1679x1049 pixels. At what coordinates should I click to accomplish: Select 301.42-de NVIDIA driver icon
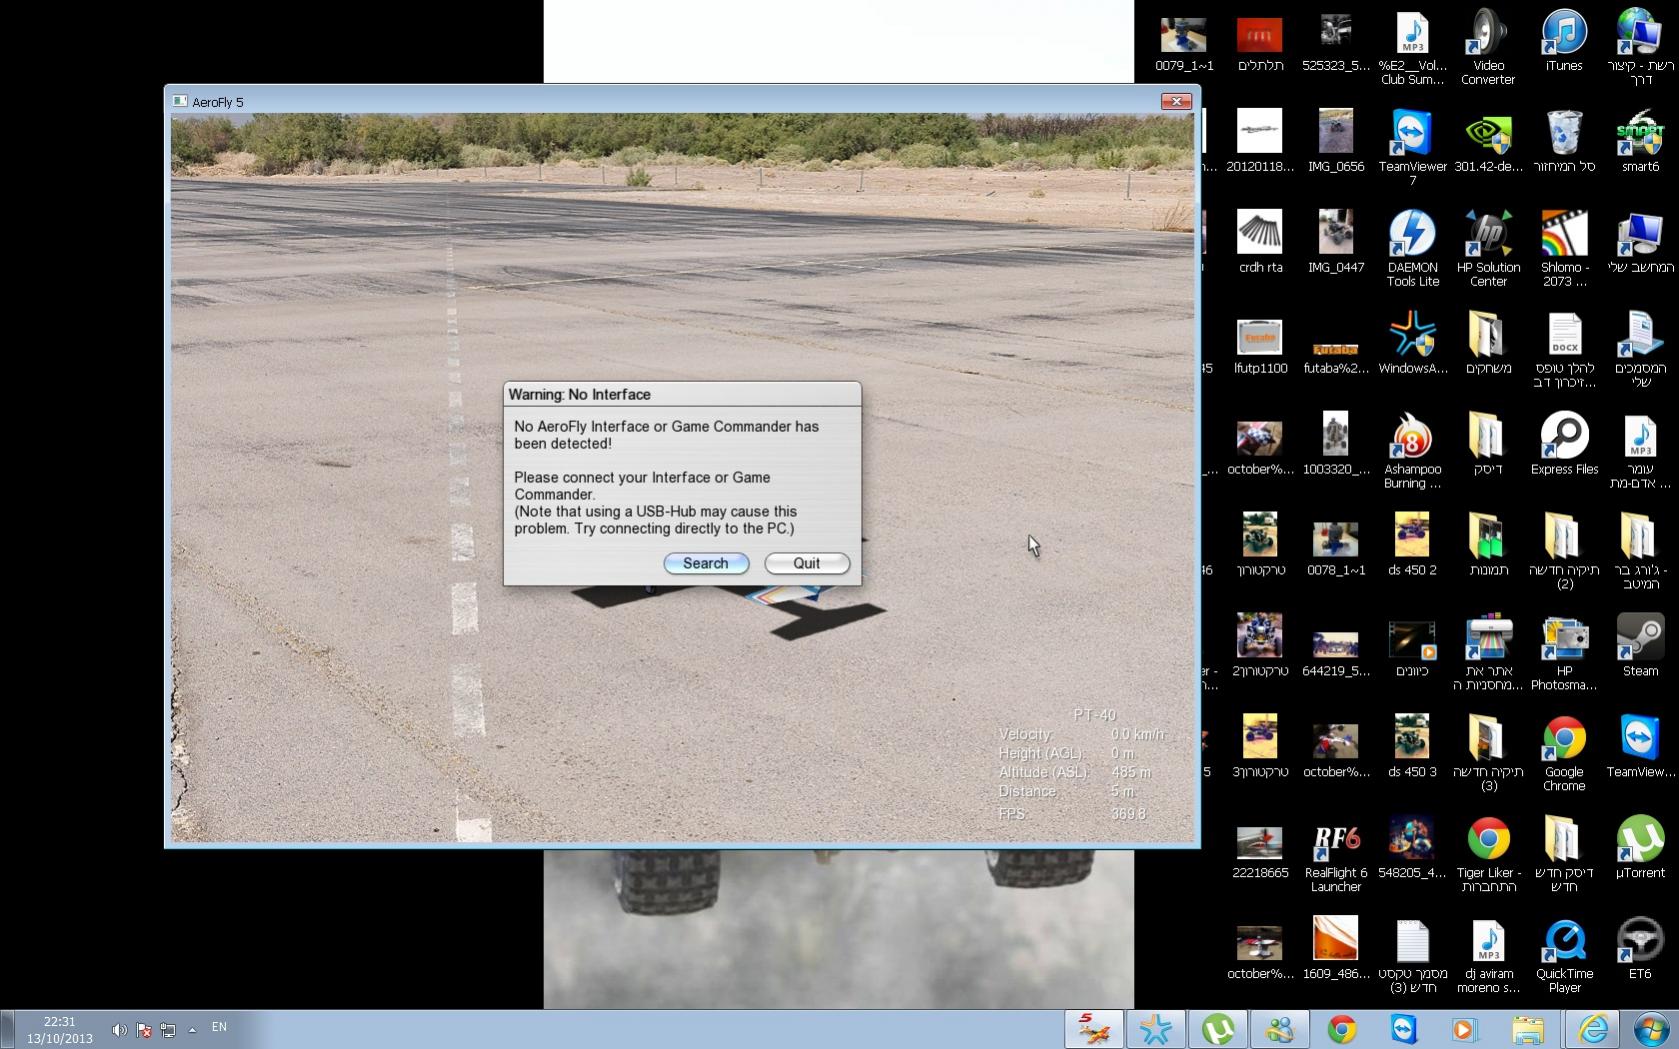(x=1488, y=140)
